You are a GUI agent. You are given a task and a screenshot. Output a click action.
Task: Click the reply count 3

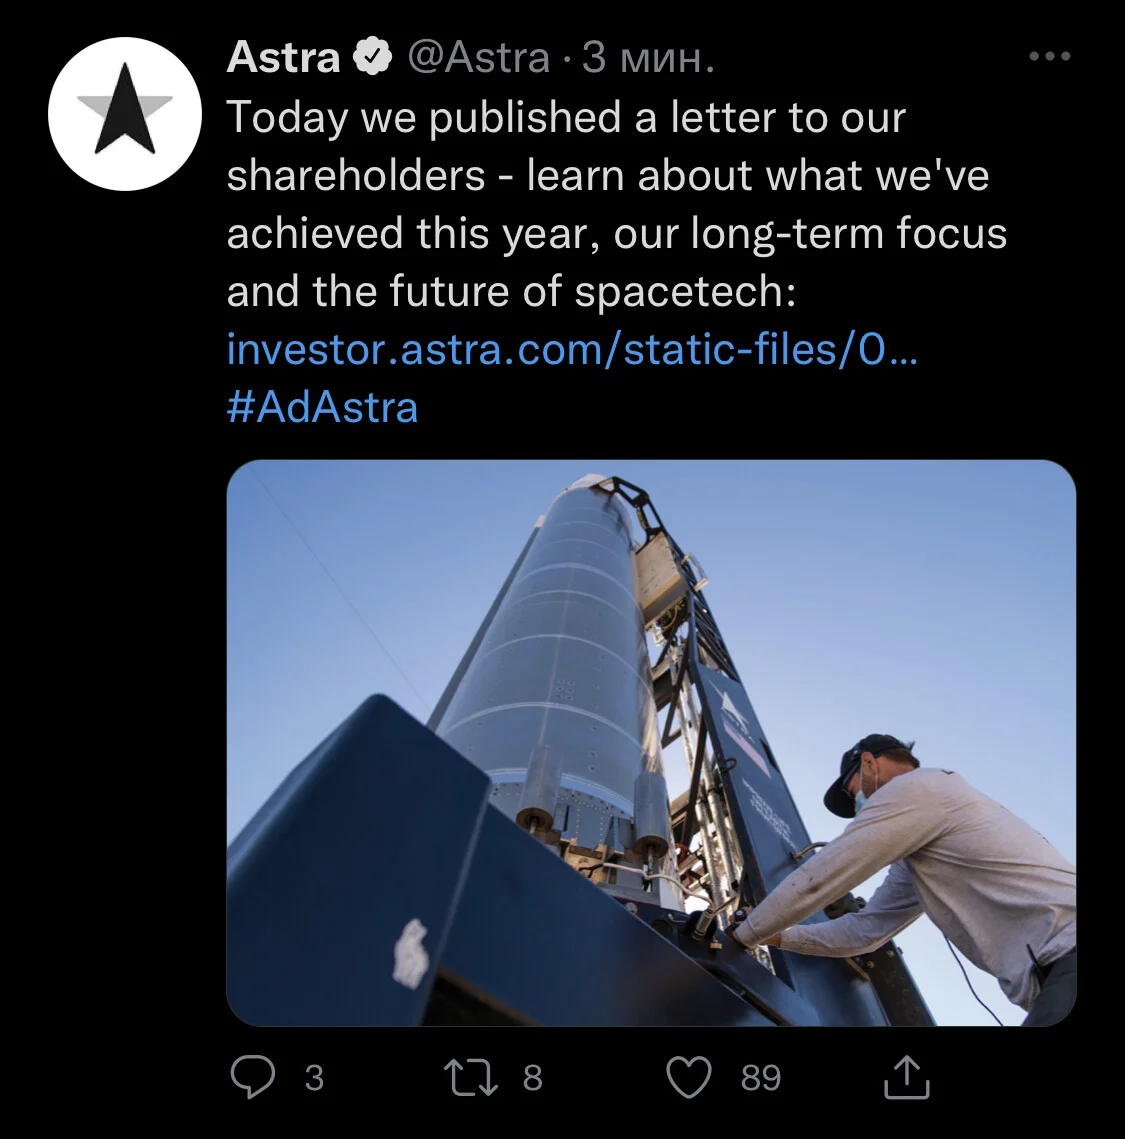(314, 1077)
